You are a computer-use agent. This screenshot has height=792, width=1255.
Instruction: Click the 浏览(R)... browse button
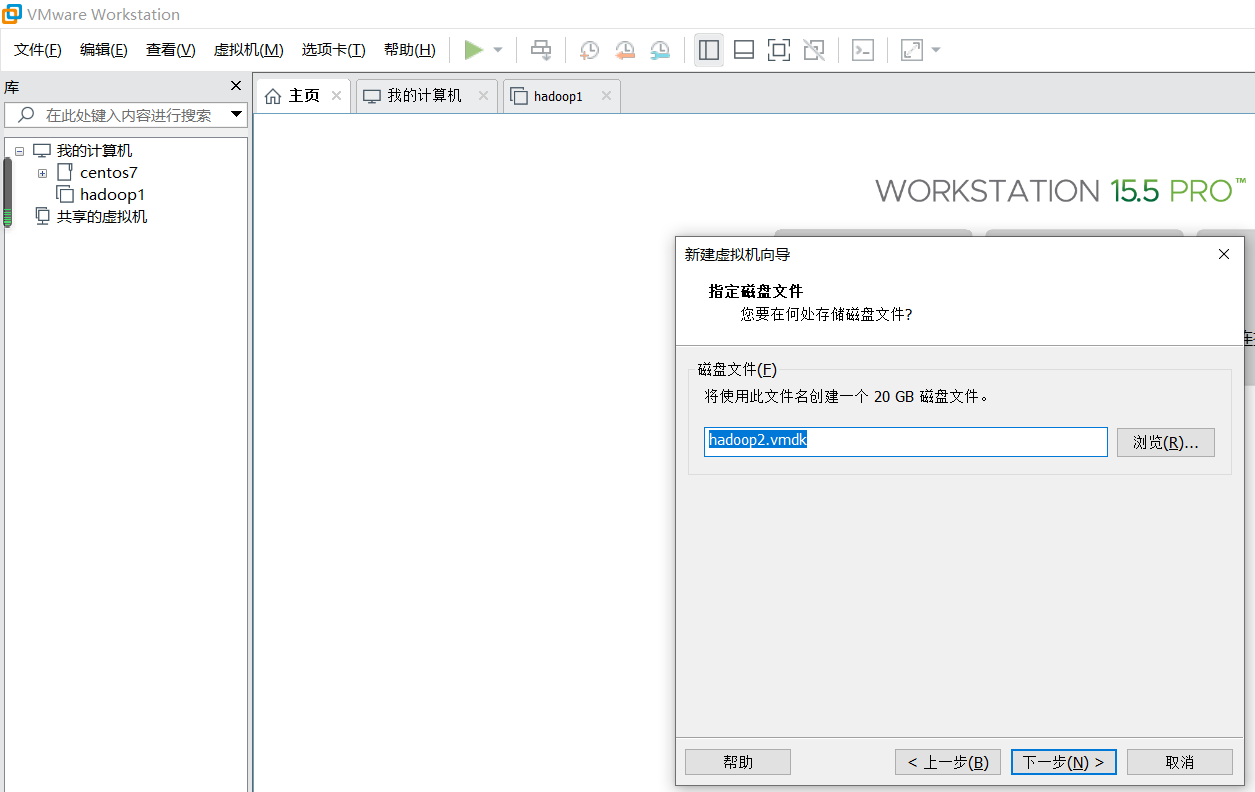(1166, 442)
